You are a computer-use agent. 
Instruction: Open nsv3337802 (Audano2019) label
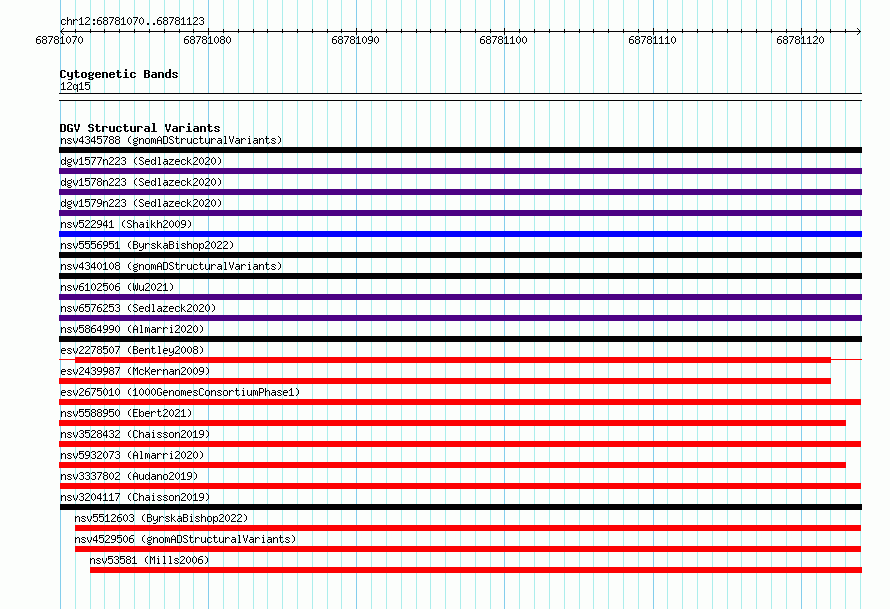[129, 476]
